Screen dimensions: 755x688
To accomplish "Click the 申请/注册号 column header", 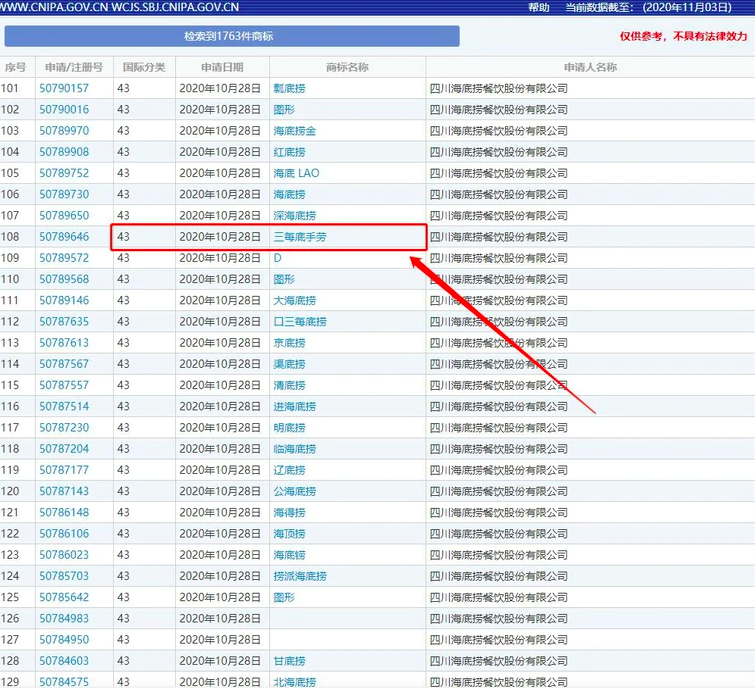I will pos(74,68).
